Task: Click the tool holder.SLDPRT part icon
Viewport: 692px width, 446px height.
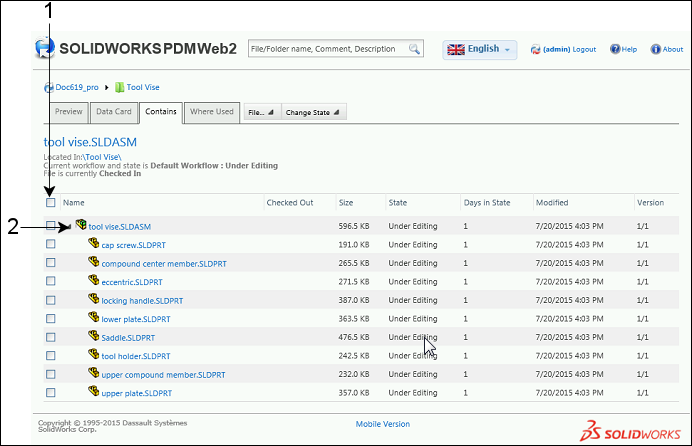Action: click(x=94, y=354)
